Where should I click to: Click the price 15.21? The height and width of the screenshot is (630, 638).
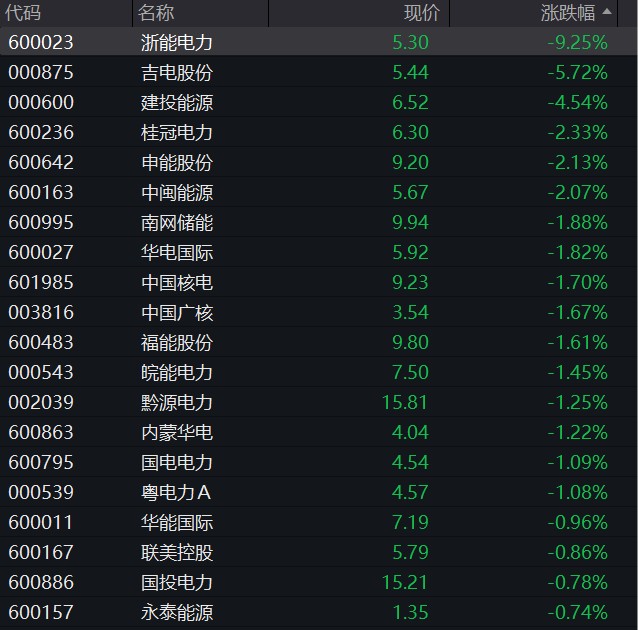coord(405,582)
